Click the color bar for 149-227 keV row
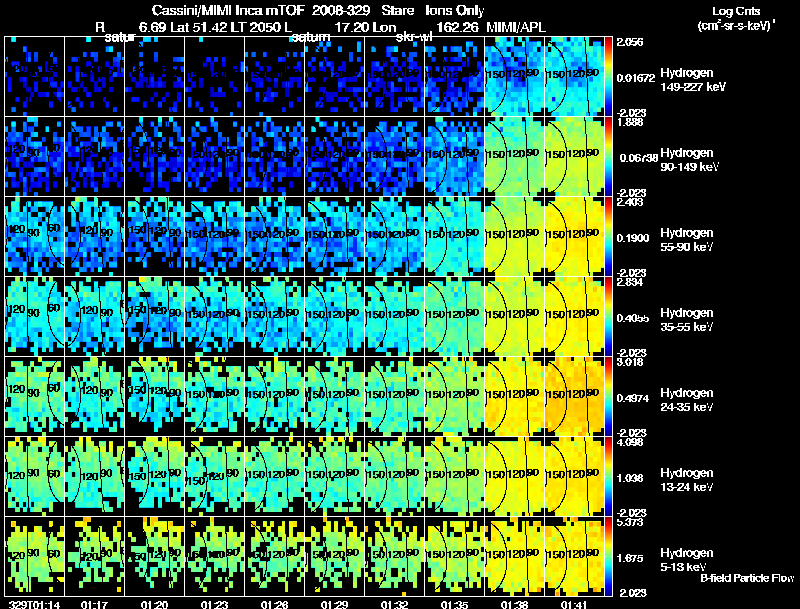This screenshot has height=609, width=800. point(608,77)
